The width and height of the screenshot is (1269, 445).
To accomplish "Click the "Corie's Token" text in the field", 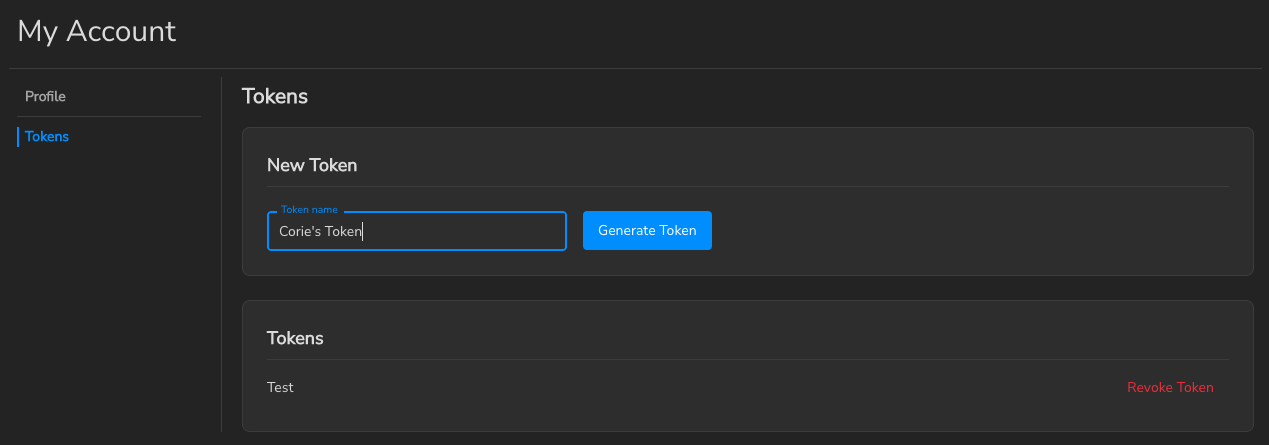I will 320,231.
